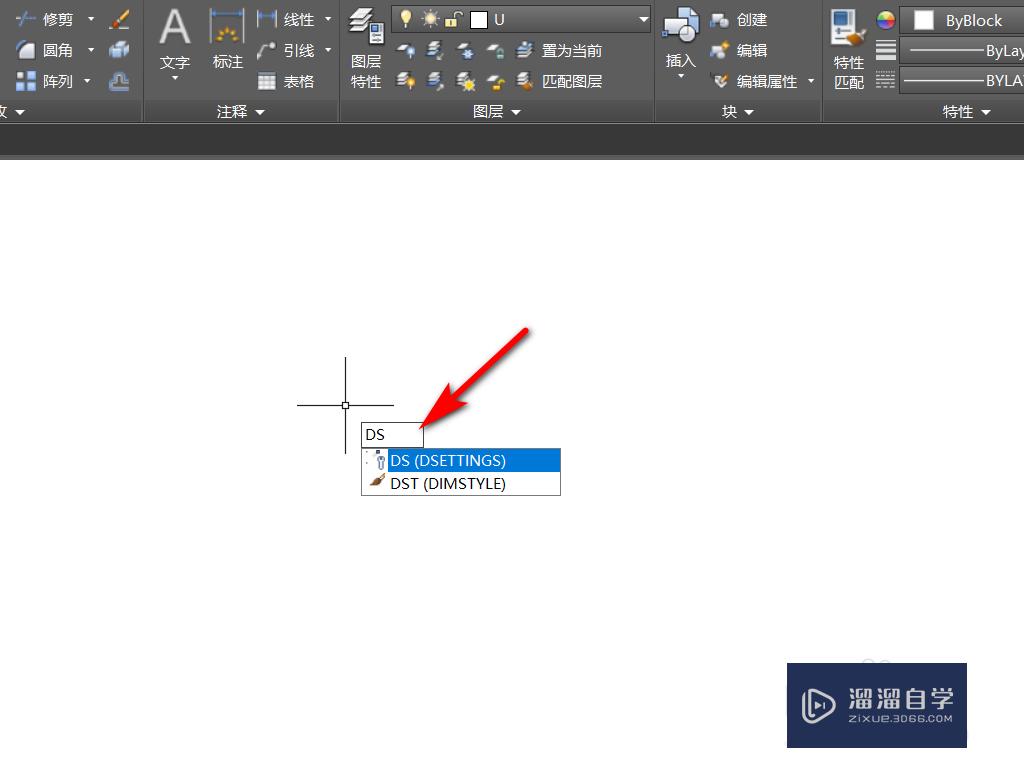
Task: Click the Erase tool icon
Action: [x=120, y=20]
